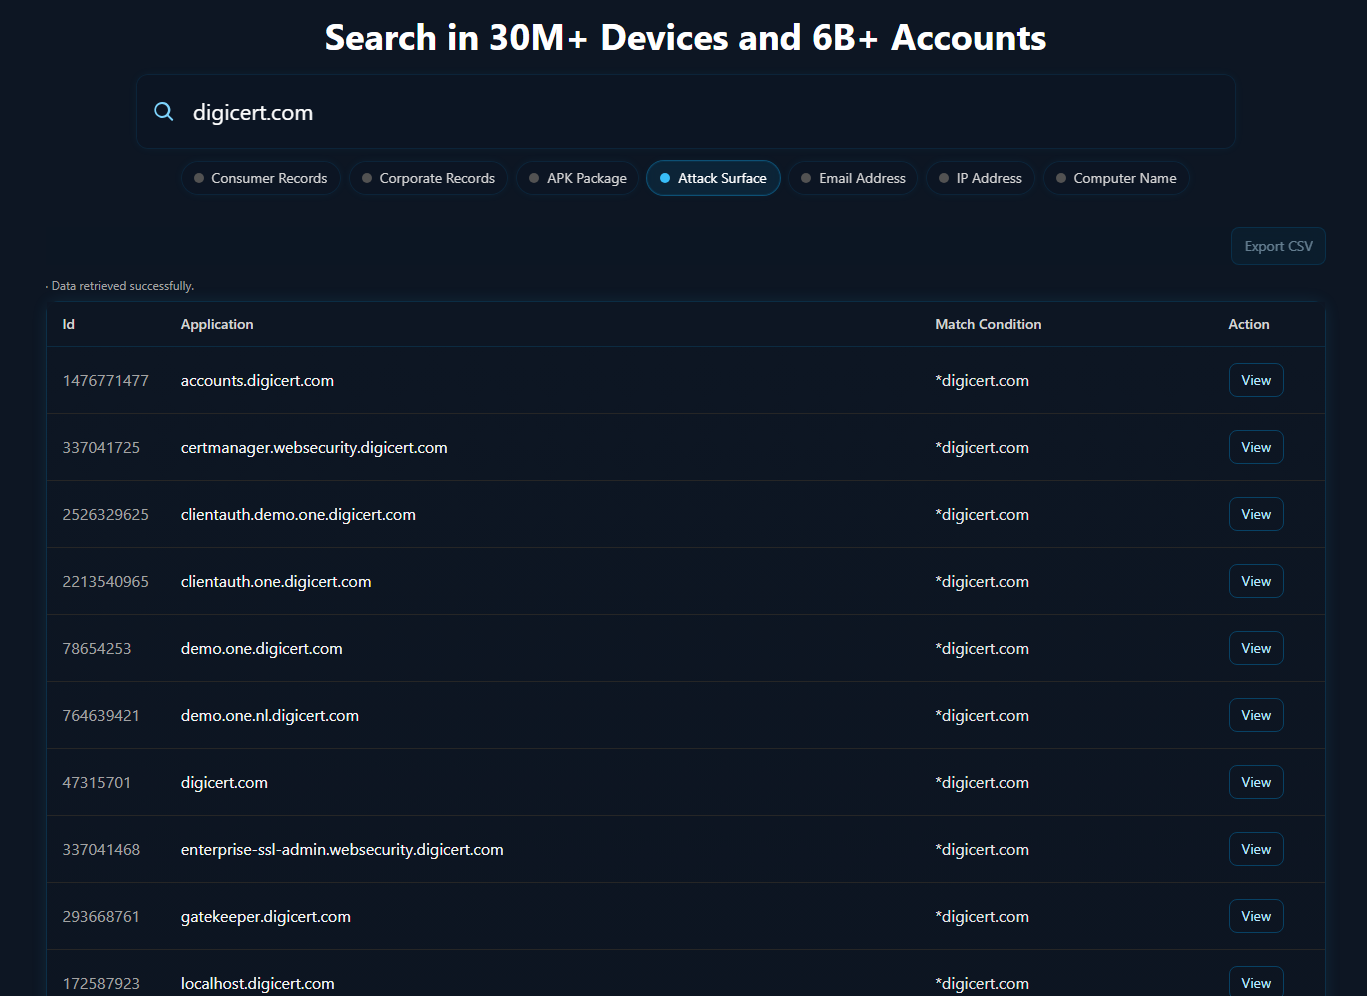Select the Consumer Records filter
The width and height of the screenshot is (1367, 996).
(261, 178)
